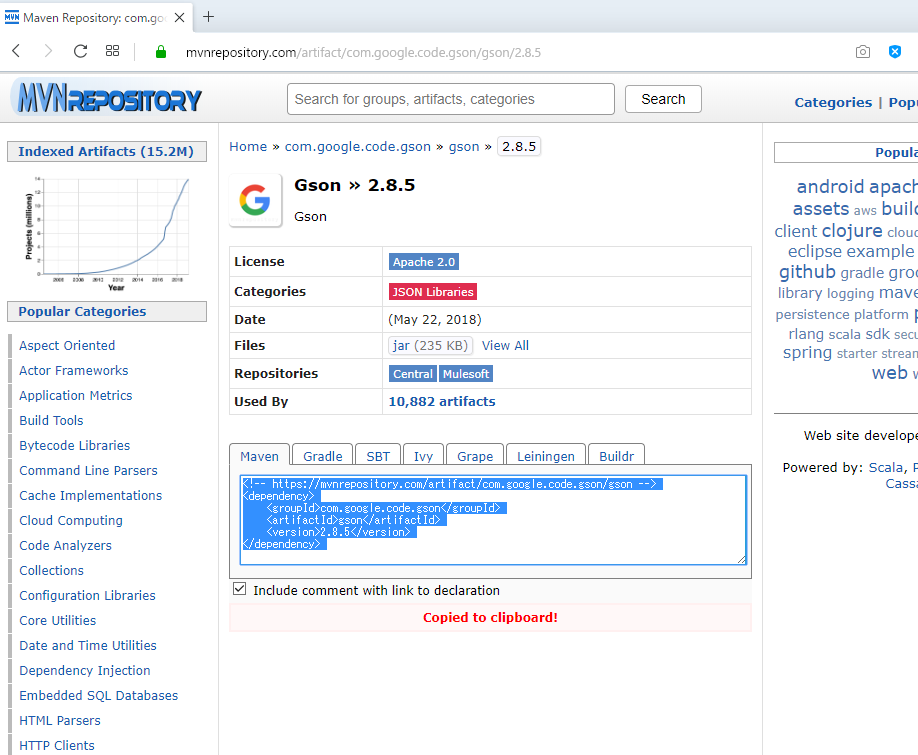Open the blue ad-blocker shield icon
Viewport: 918px width, 755px height.
pos(895,52)
